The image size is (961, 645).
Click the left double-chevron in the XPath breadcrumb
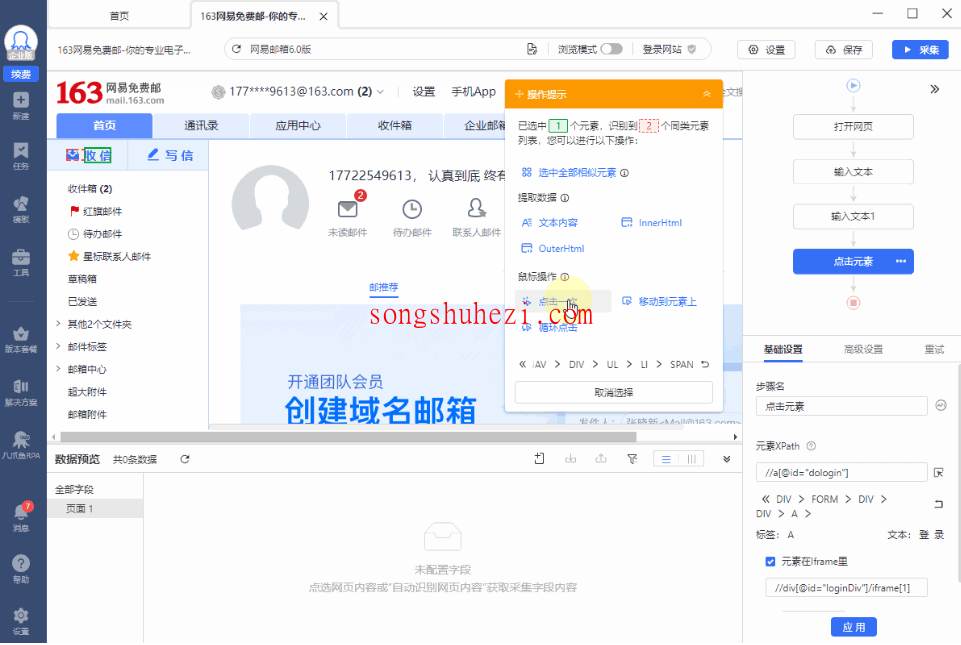[x=765, y=499]
